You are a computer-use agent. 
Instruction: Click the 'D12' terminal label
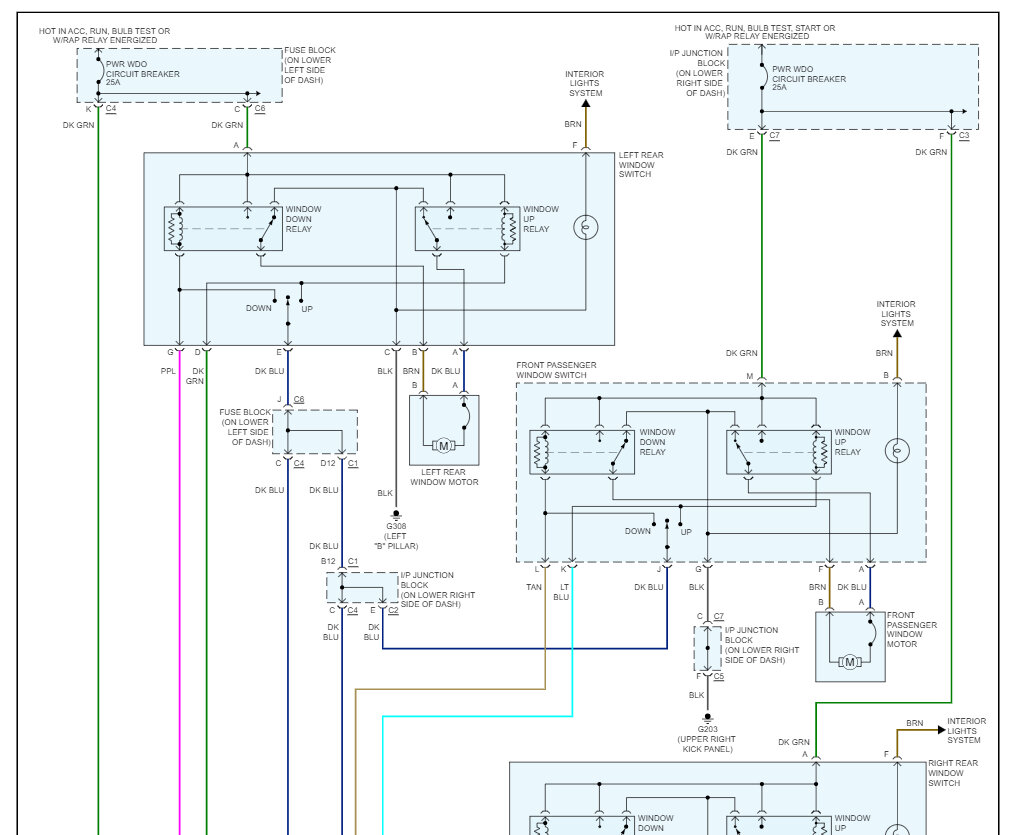pyautogui.click(x=328, y=463)
